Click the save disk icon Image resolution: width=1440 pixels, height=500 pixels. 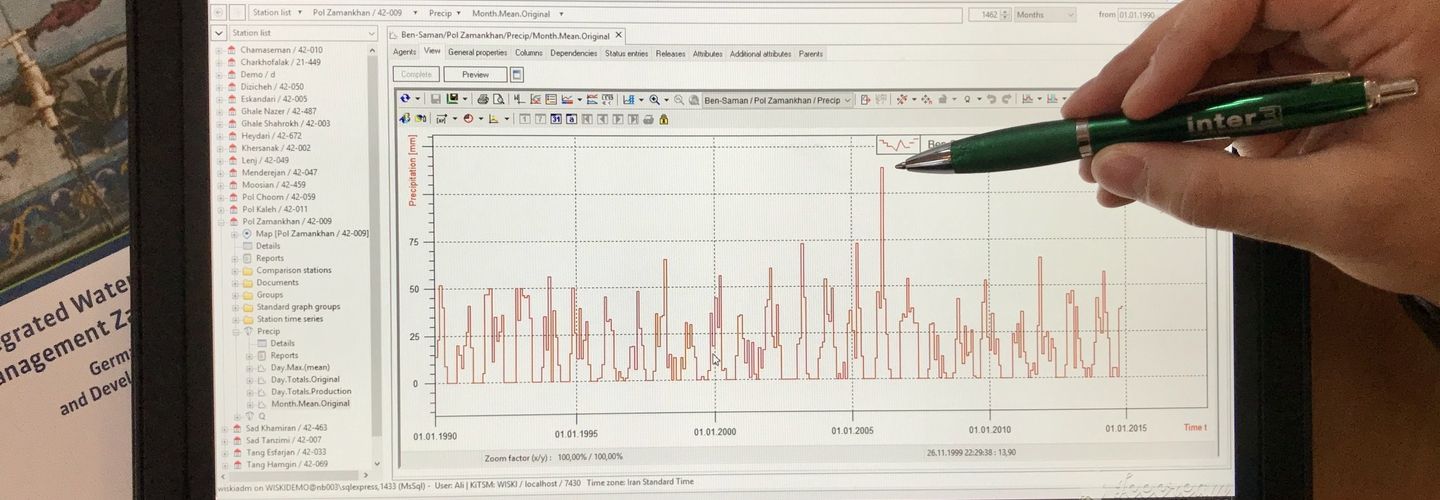click(x=435, y=99)
